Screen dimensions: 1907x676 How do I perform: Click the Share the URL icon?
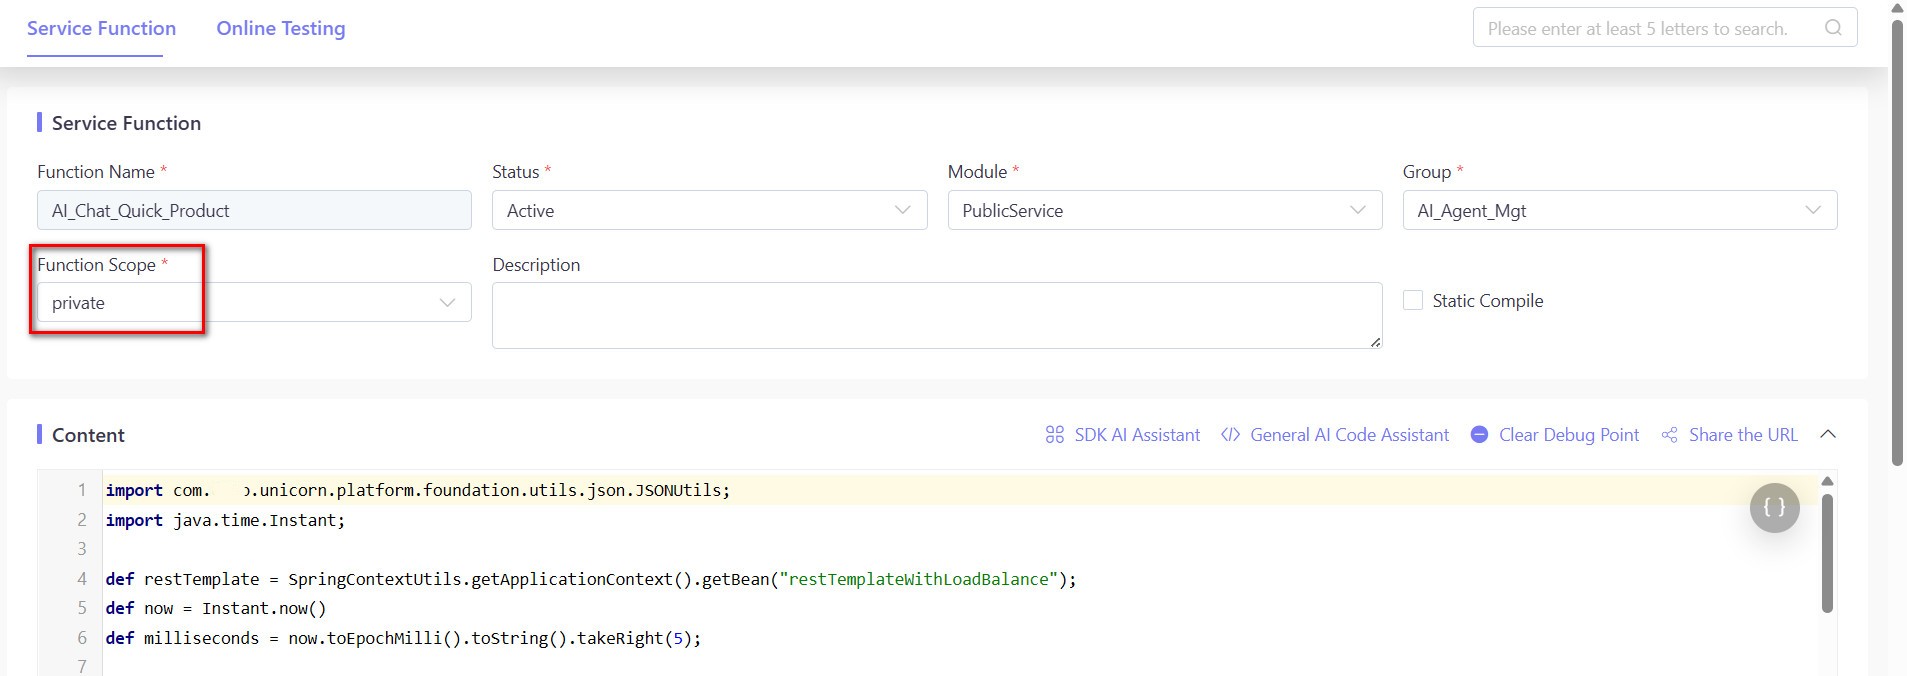point(1669,435)
